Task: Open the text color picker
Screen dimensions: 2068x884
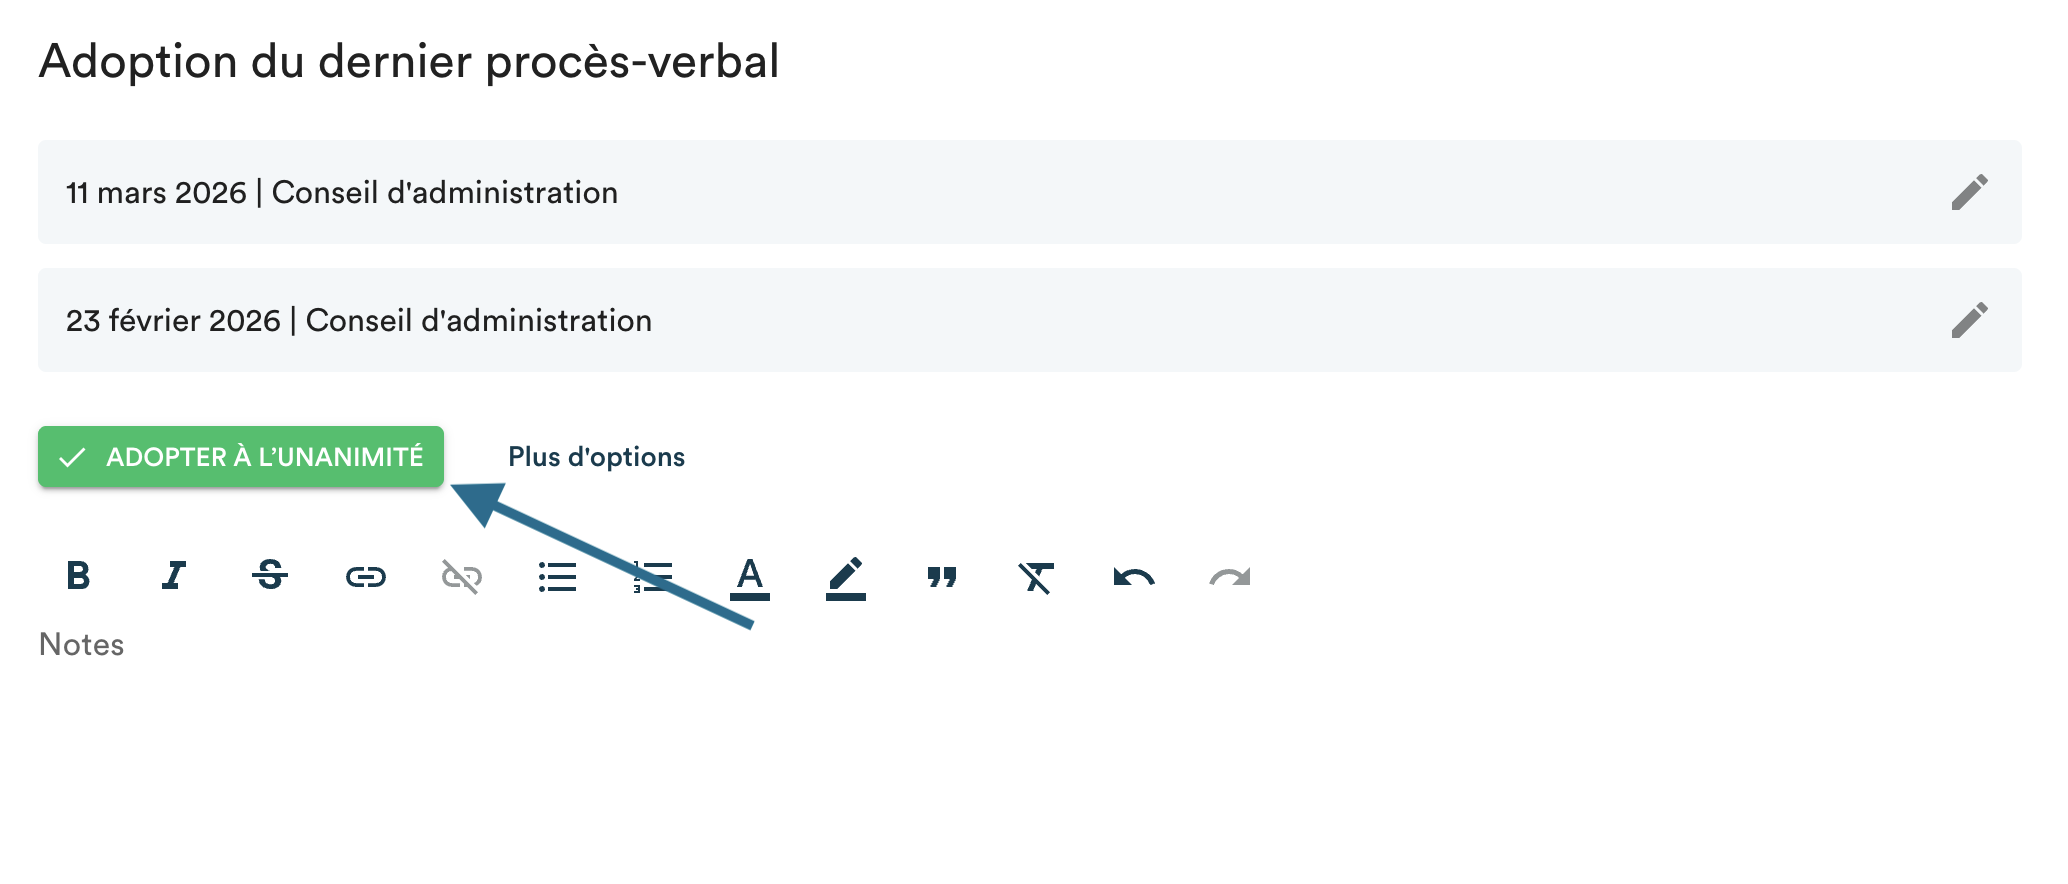Action: pos(750,577)
